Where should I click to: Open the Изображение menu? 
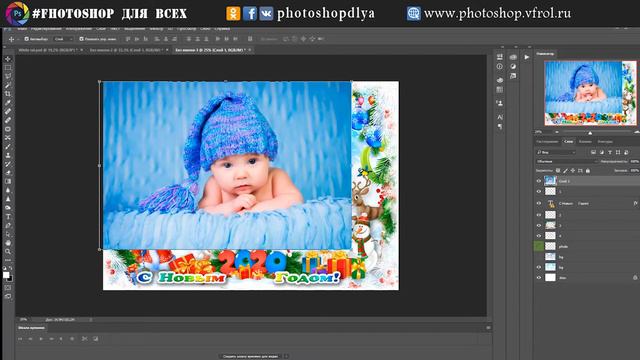[79, 29]
